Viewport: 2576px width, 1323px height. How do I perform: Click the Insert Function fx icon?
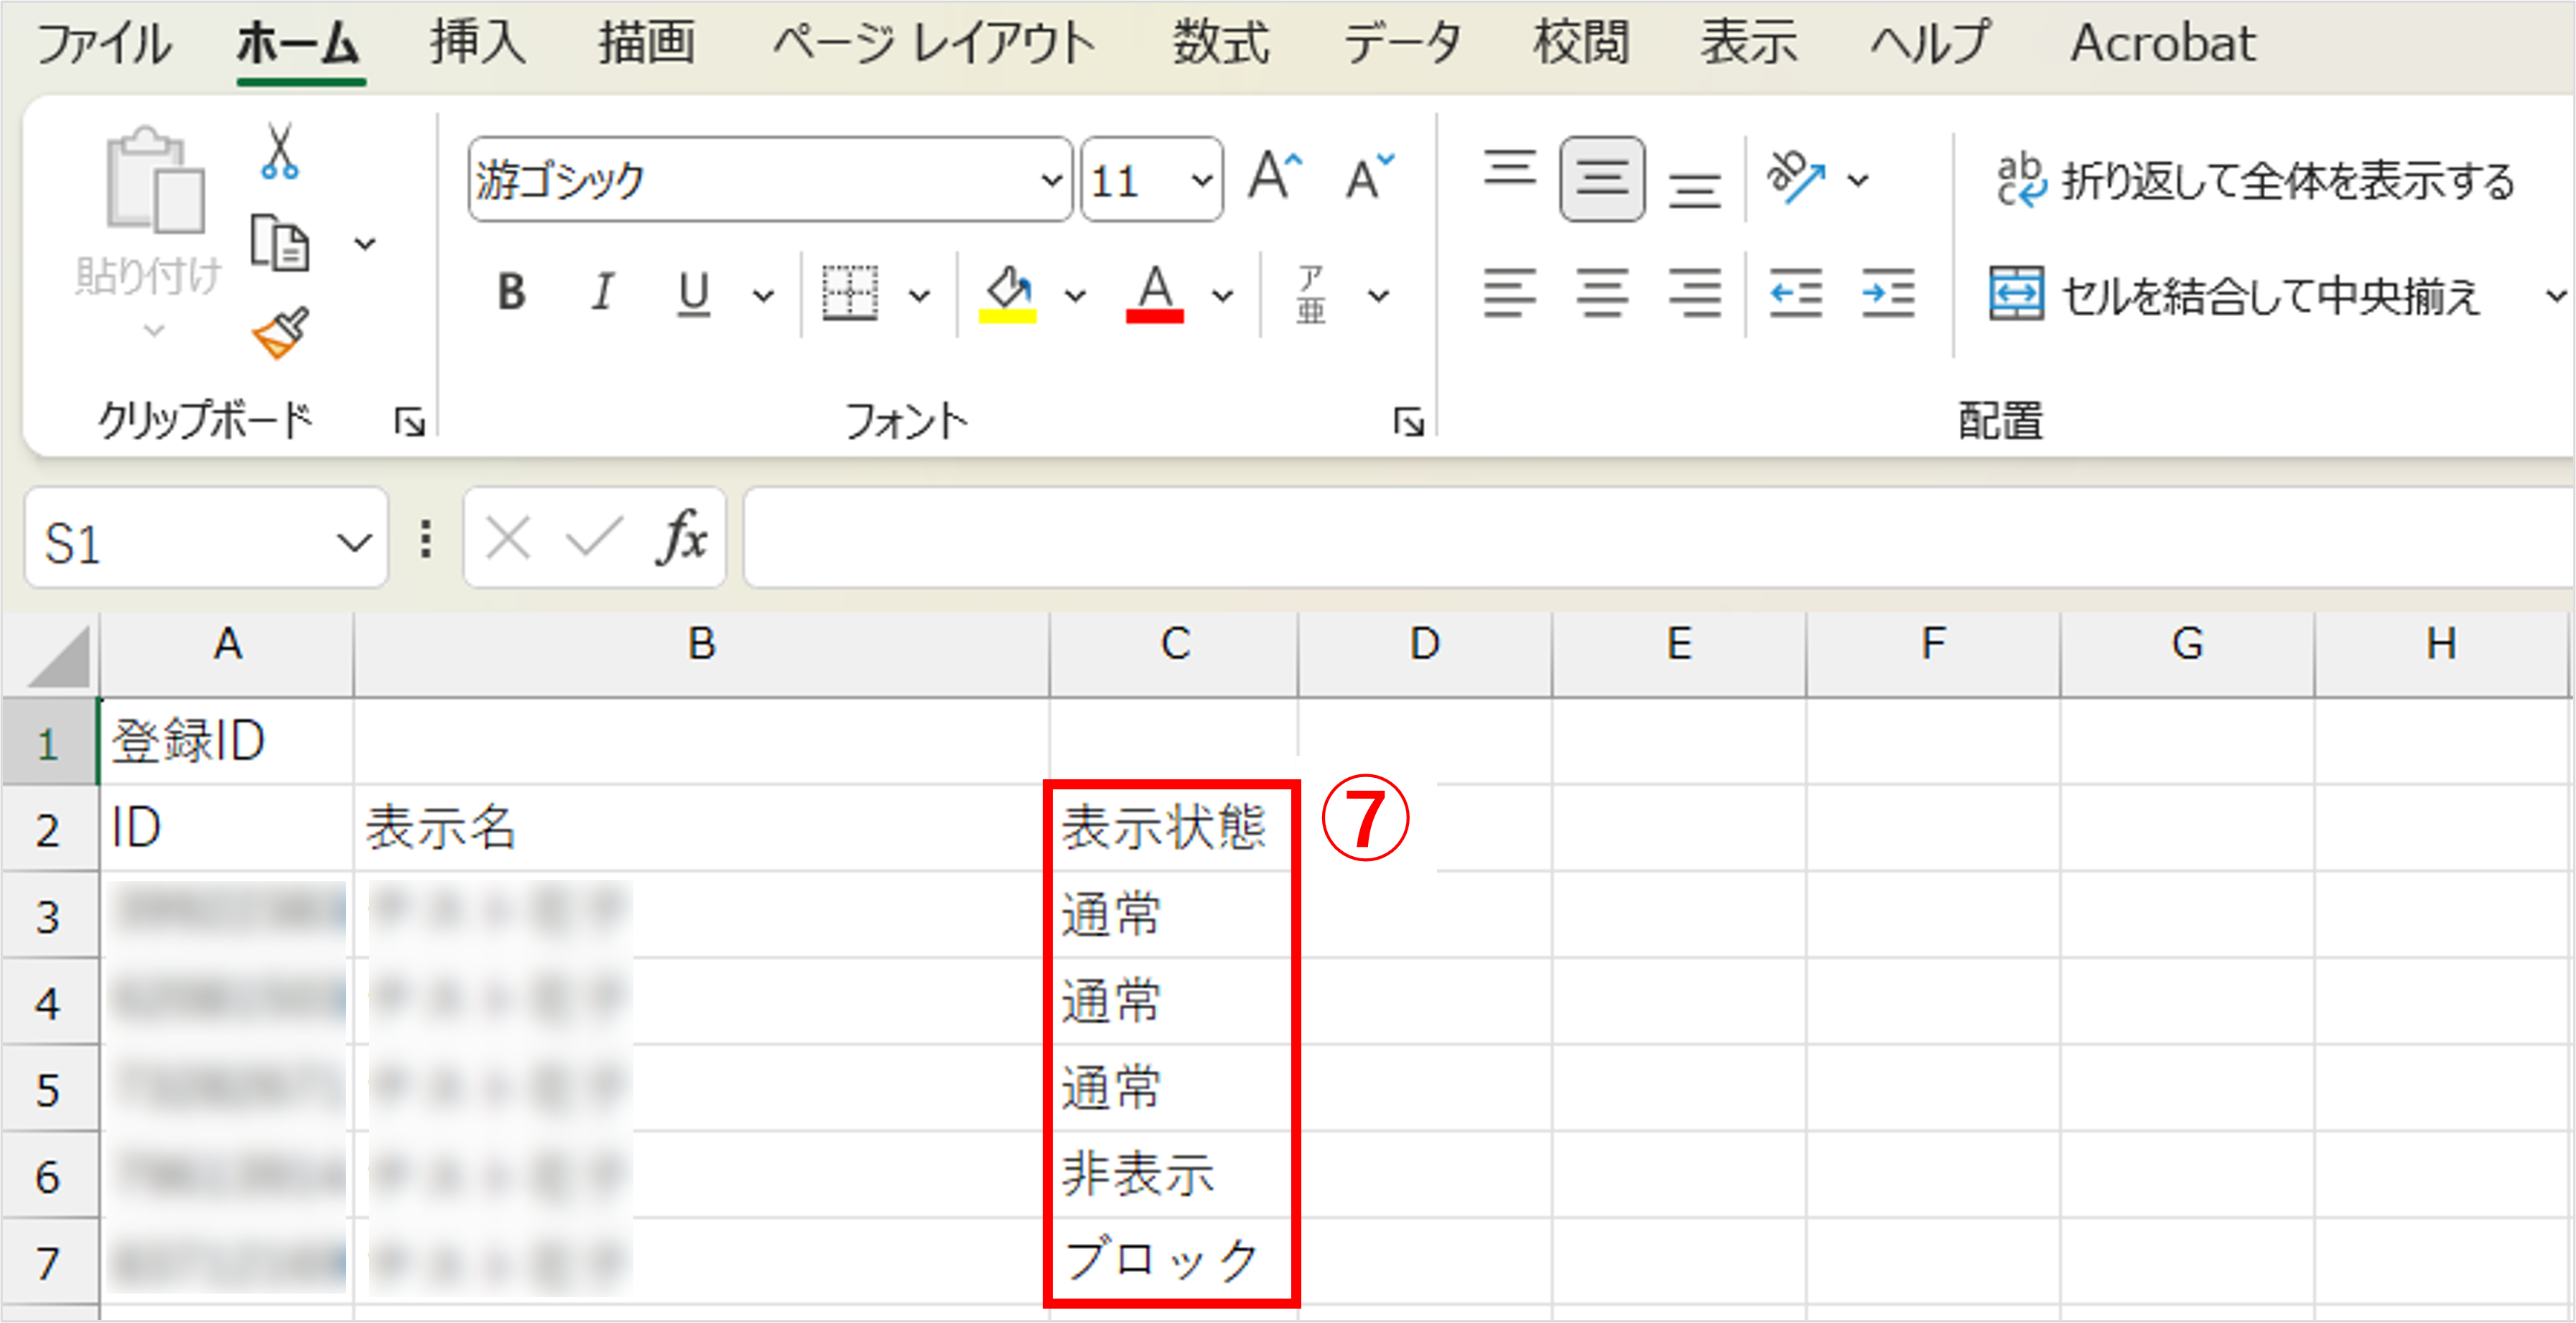click(x=682, y=539)
